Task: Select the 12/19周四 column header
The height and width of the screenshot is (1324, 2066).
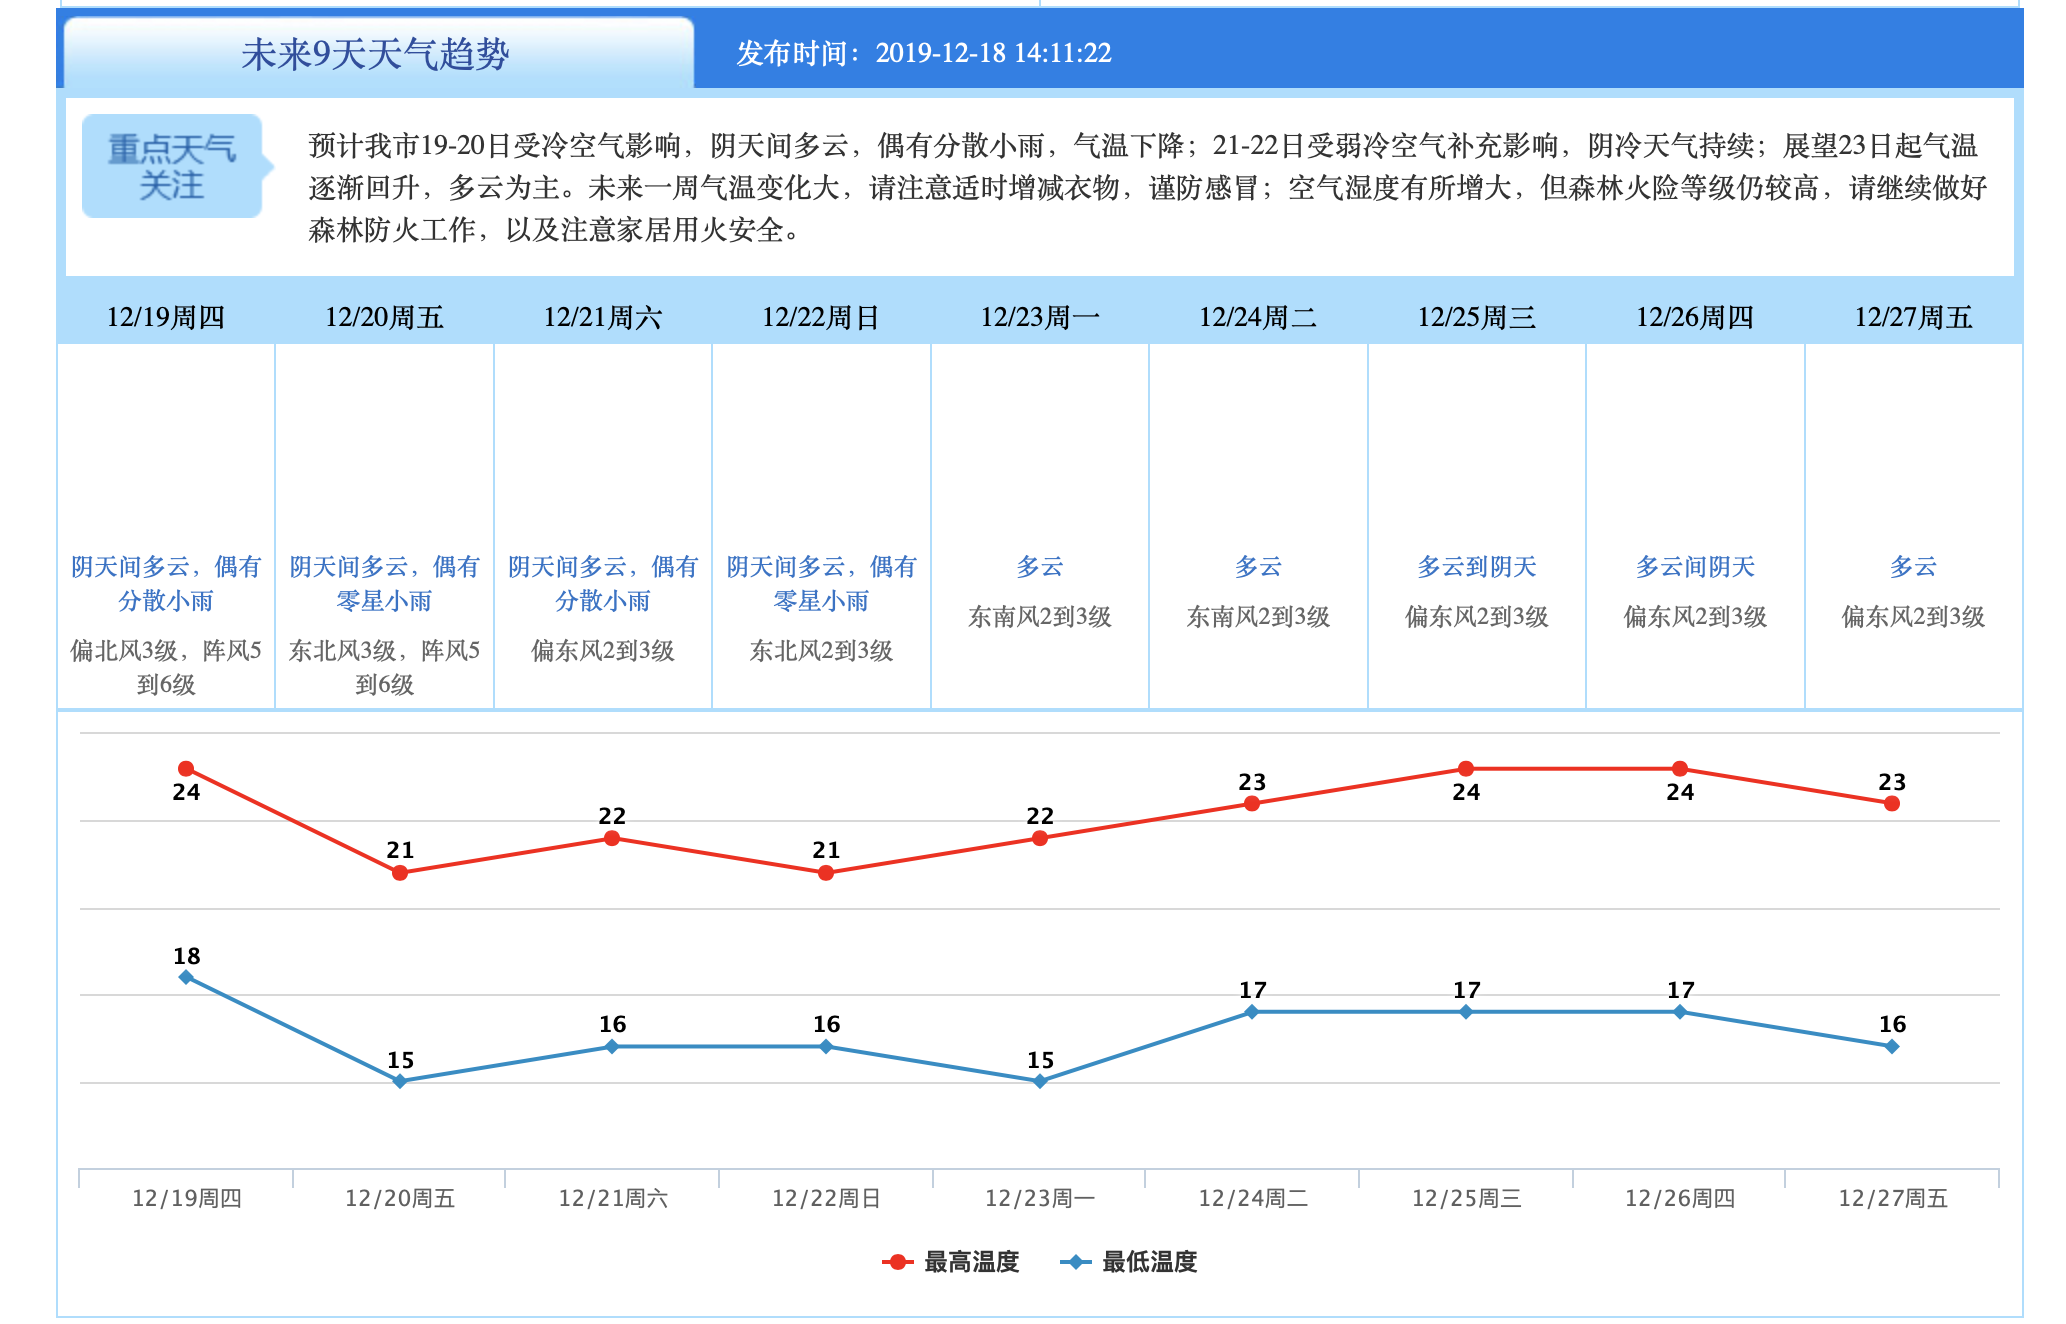Action: pos(166,317)
